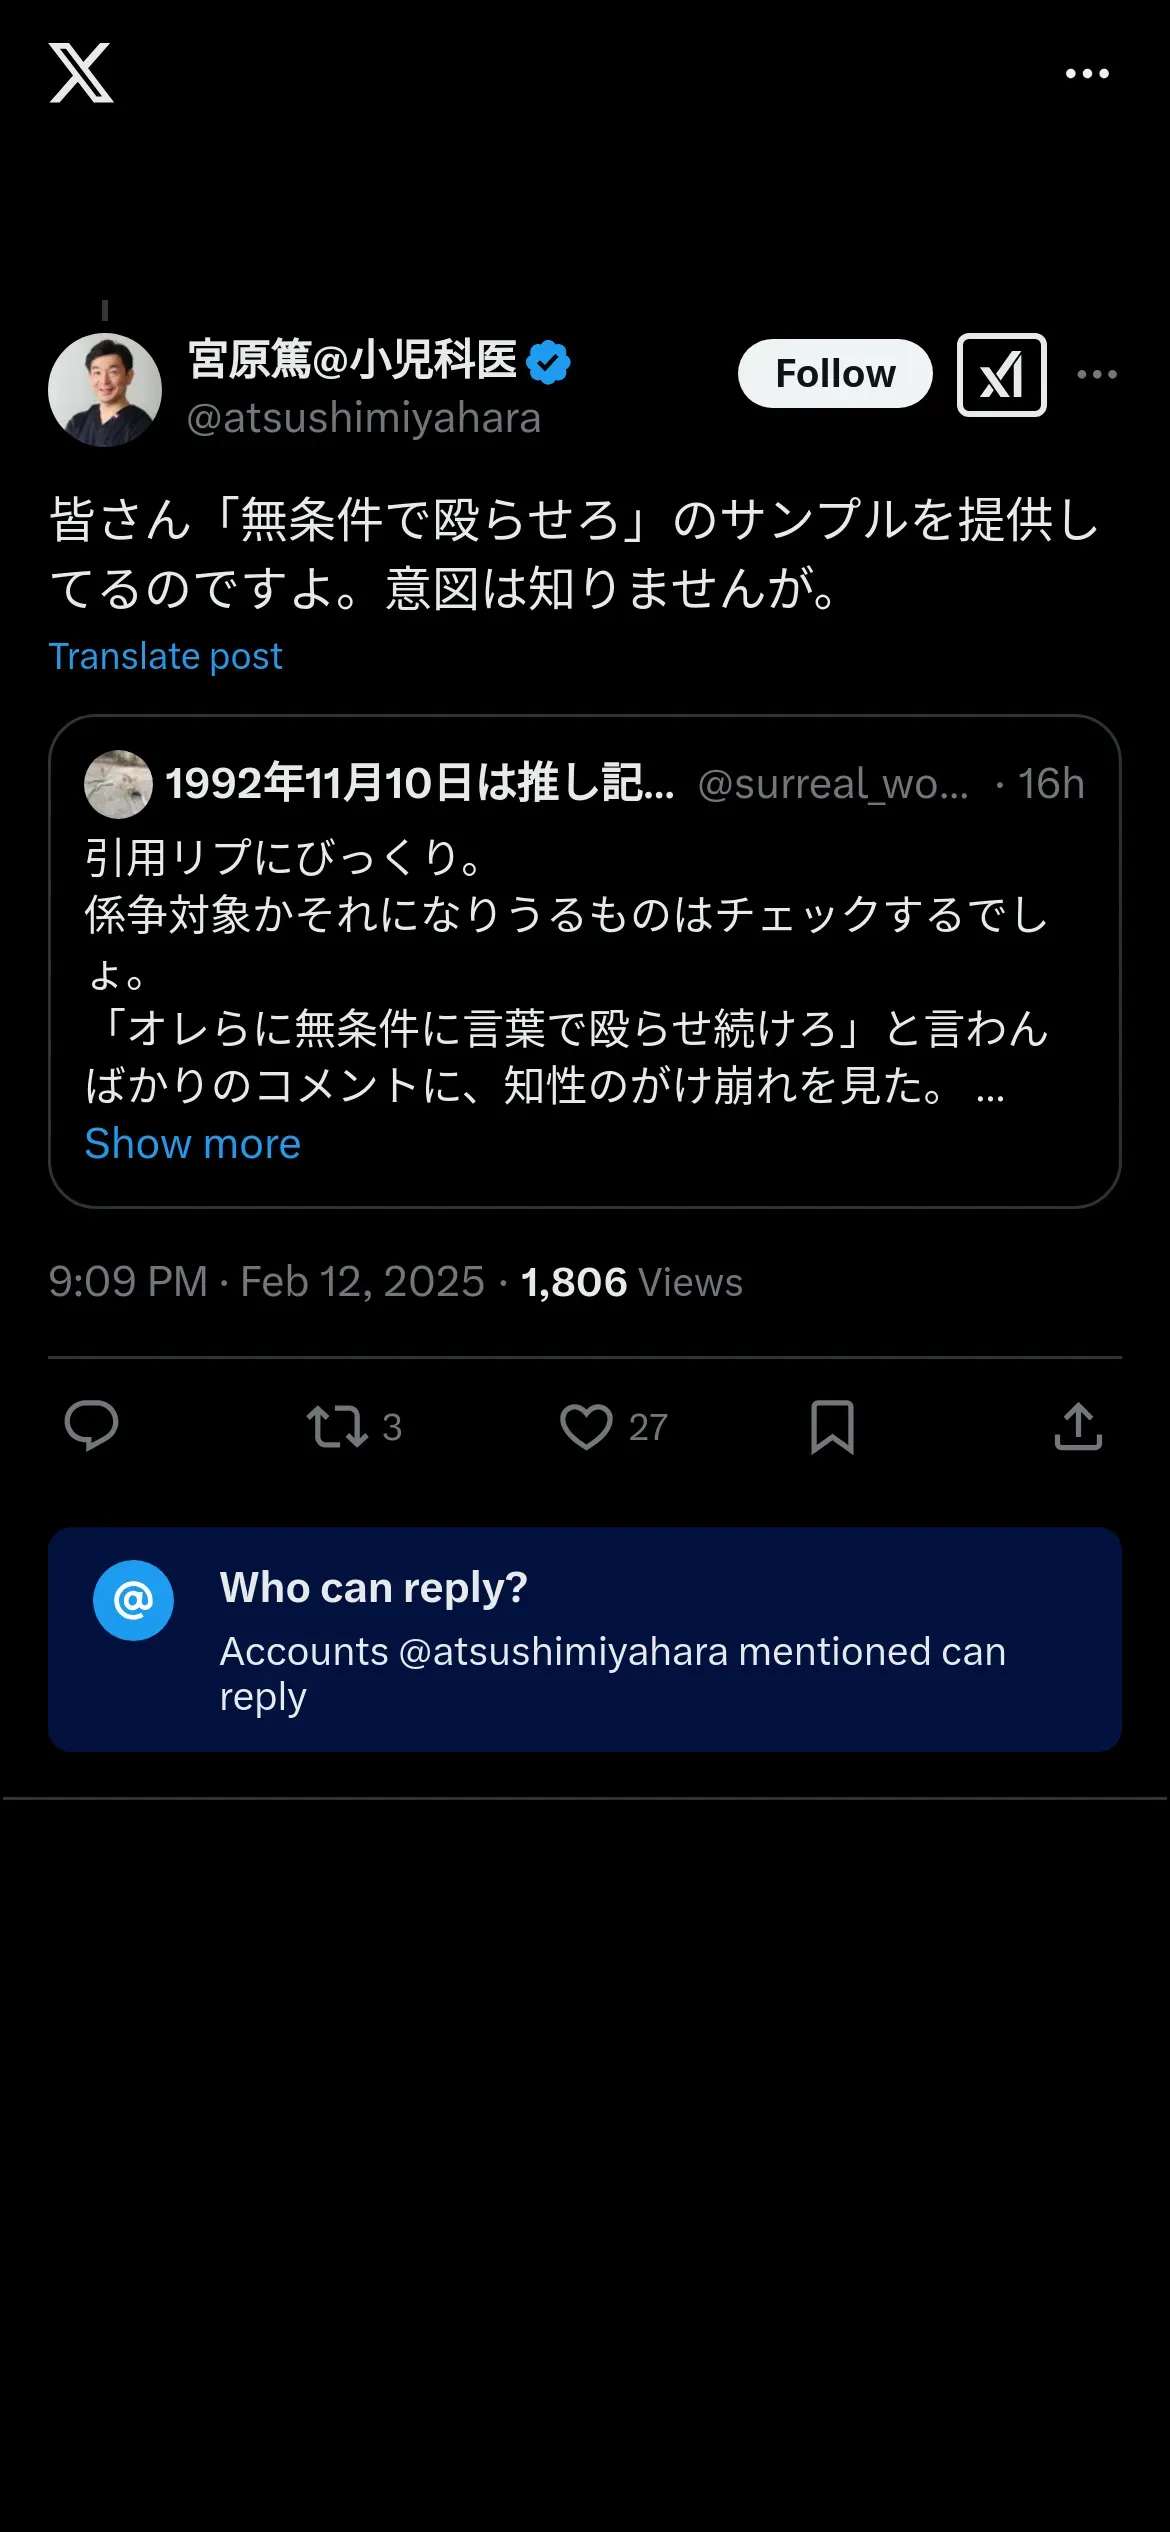Click the blue verified badge
1170x2532 pixels.
pos(548,362)
